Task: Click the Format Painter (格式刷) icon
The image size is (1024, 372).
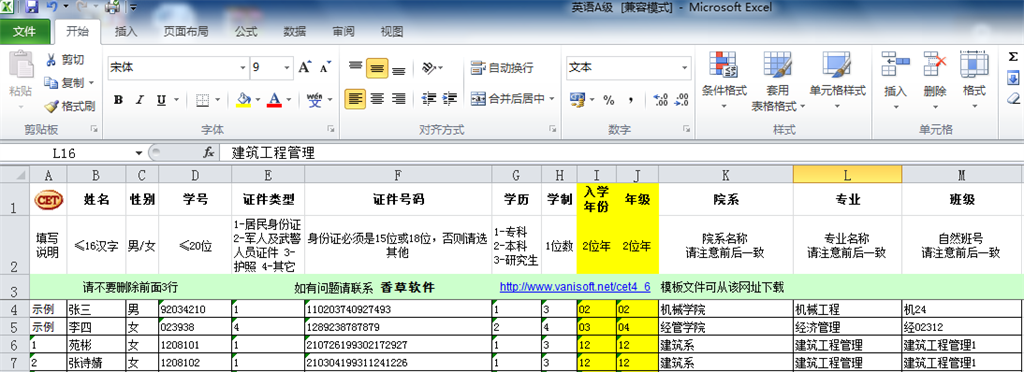Action: coord(51,105)
